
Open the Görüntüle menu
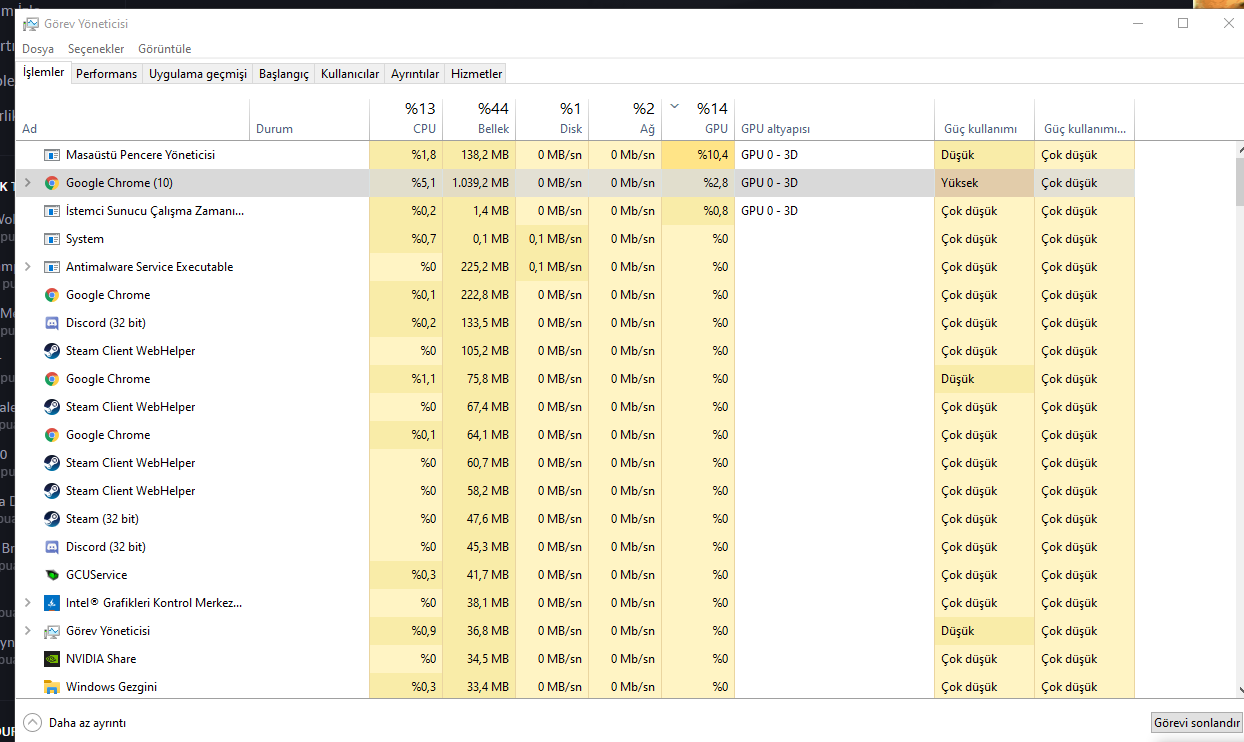[164, 49]
